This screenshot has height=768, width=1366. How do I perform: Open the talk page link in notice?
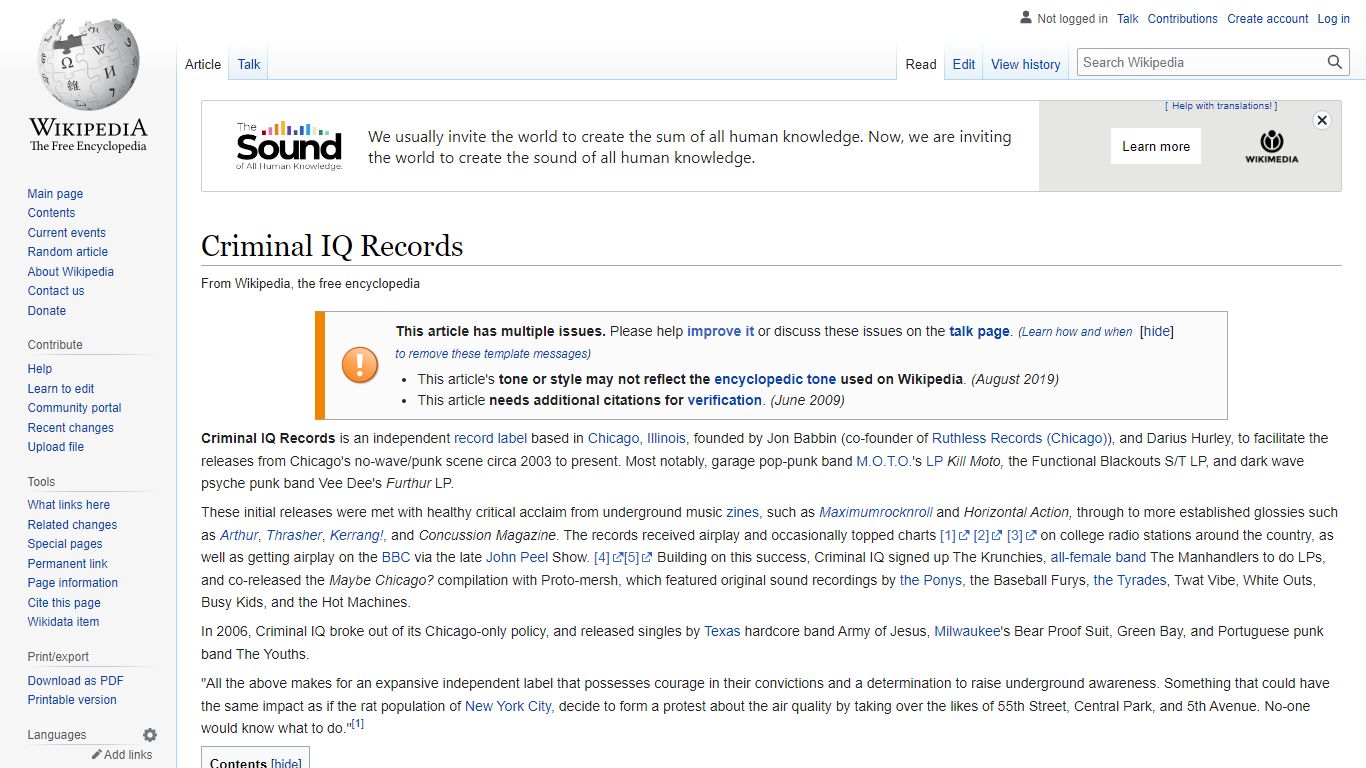(979, 331)
